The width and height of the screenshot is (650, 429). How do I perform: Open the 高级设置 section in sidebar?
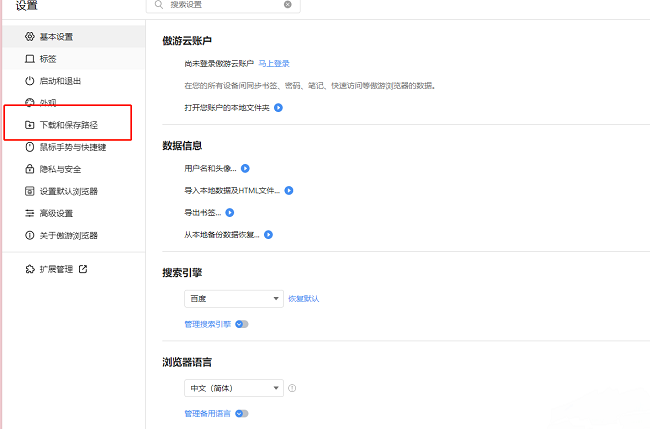[56, 213]
